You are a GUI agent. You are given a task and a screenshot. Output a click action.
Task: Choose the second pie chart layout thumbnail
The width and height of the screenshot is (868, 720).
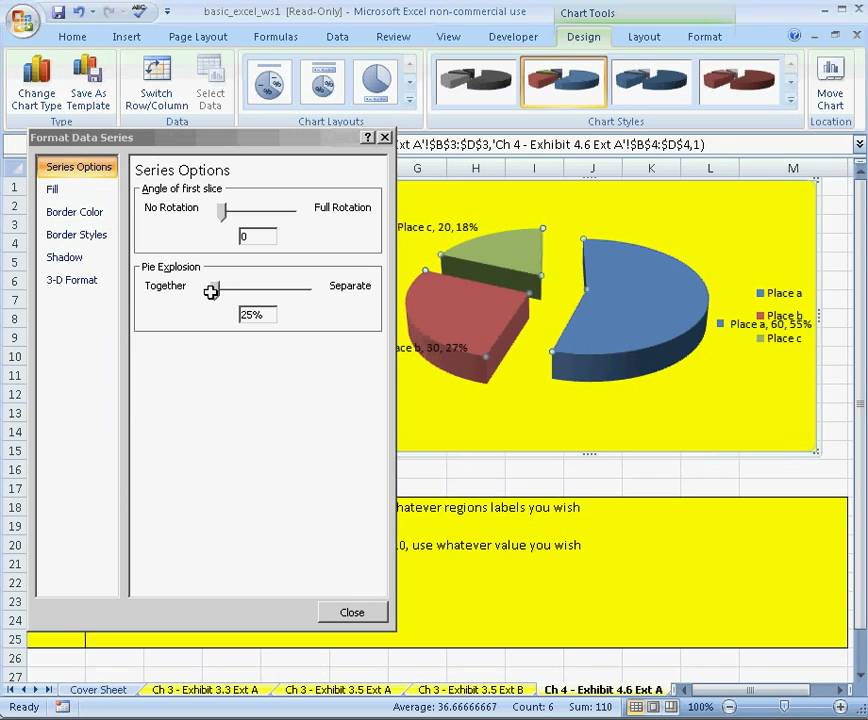point(323,82)
